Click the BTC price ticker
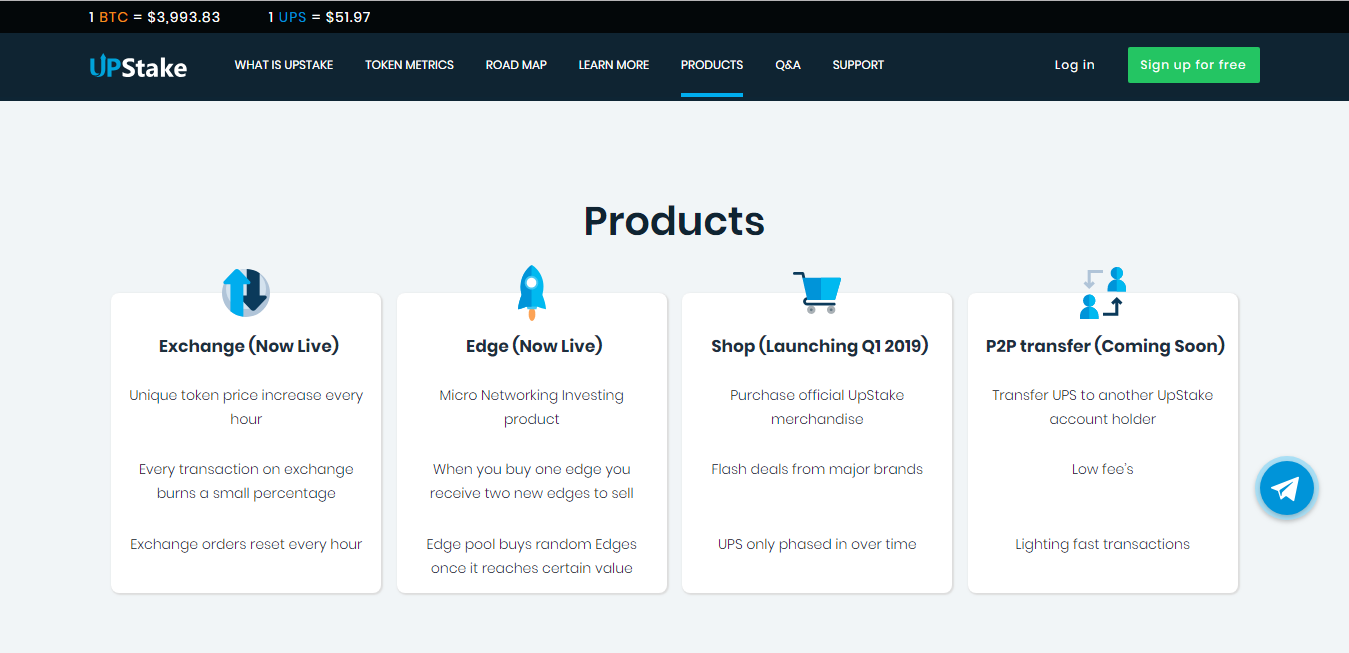 pyautogui.click(x=154, y=17)
